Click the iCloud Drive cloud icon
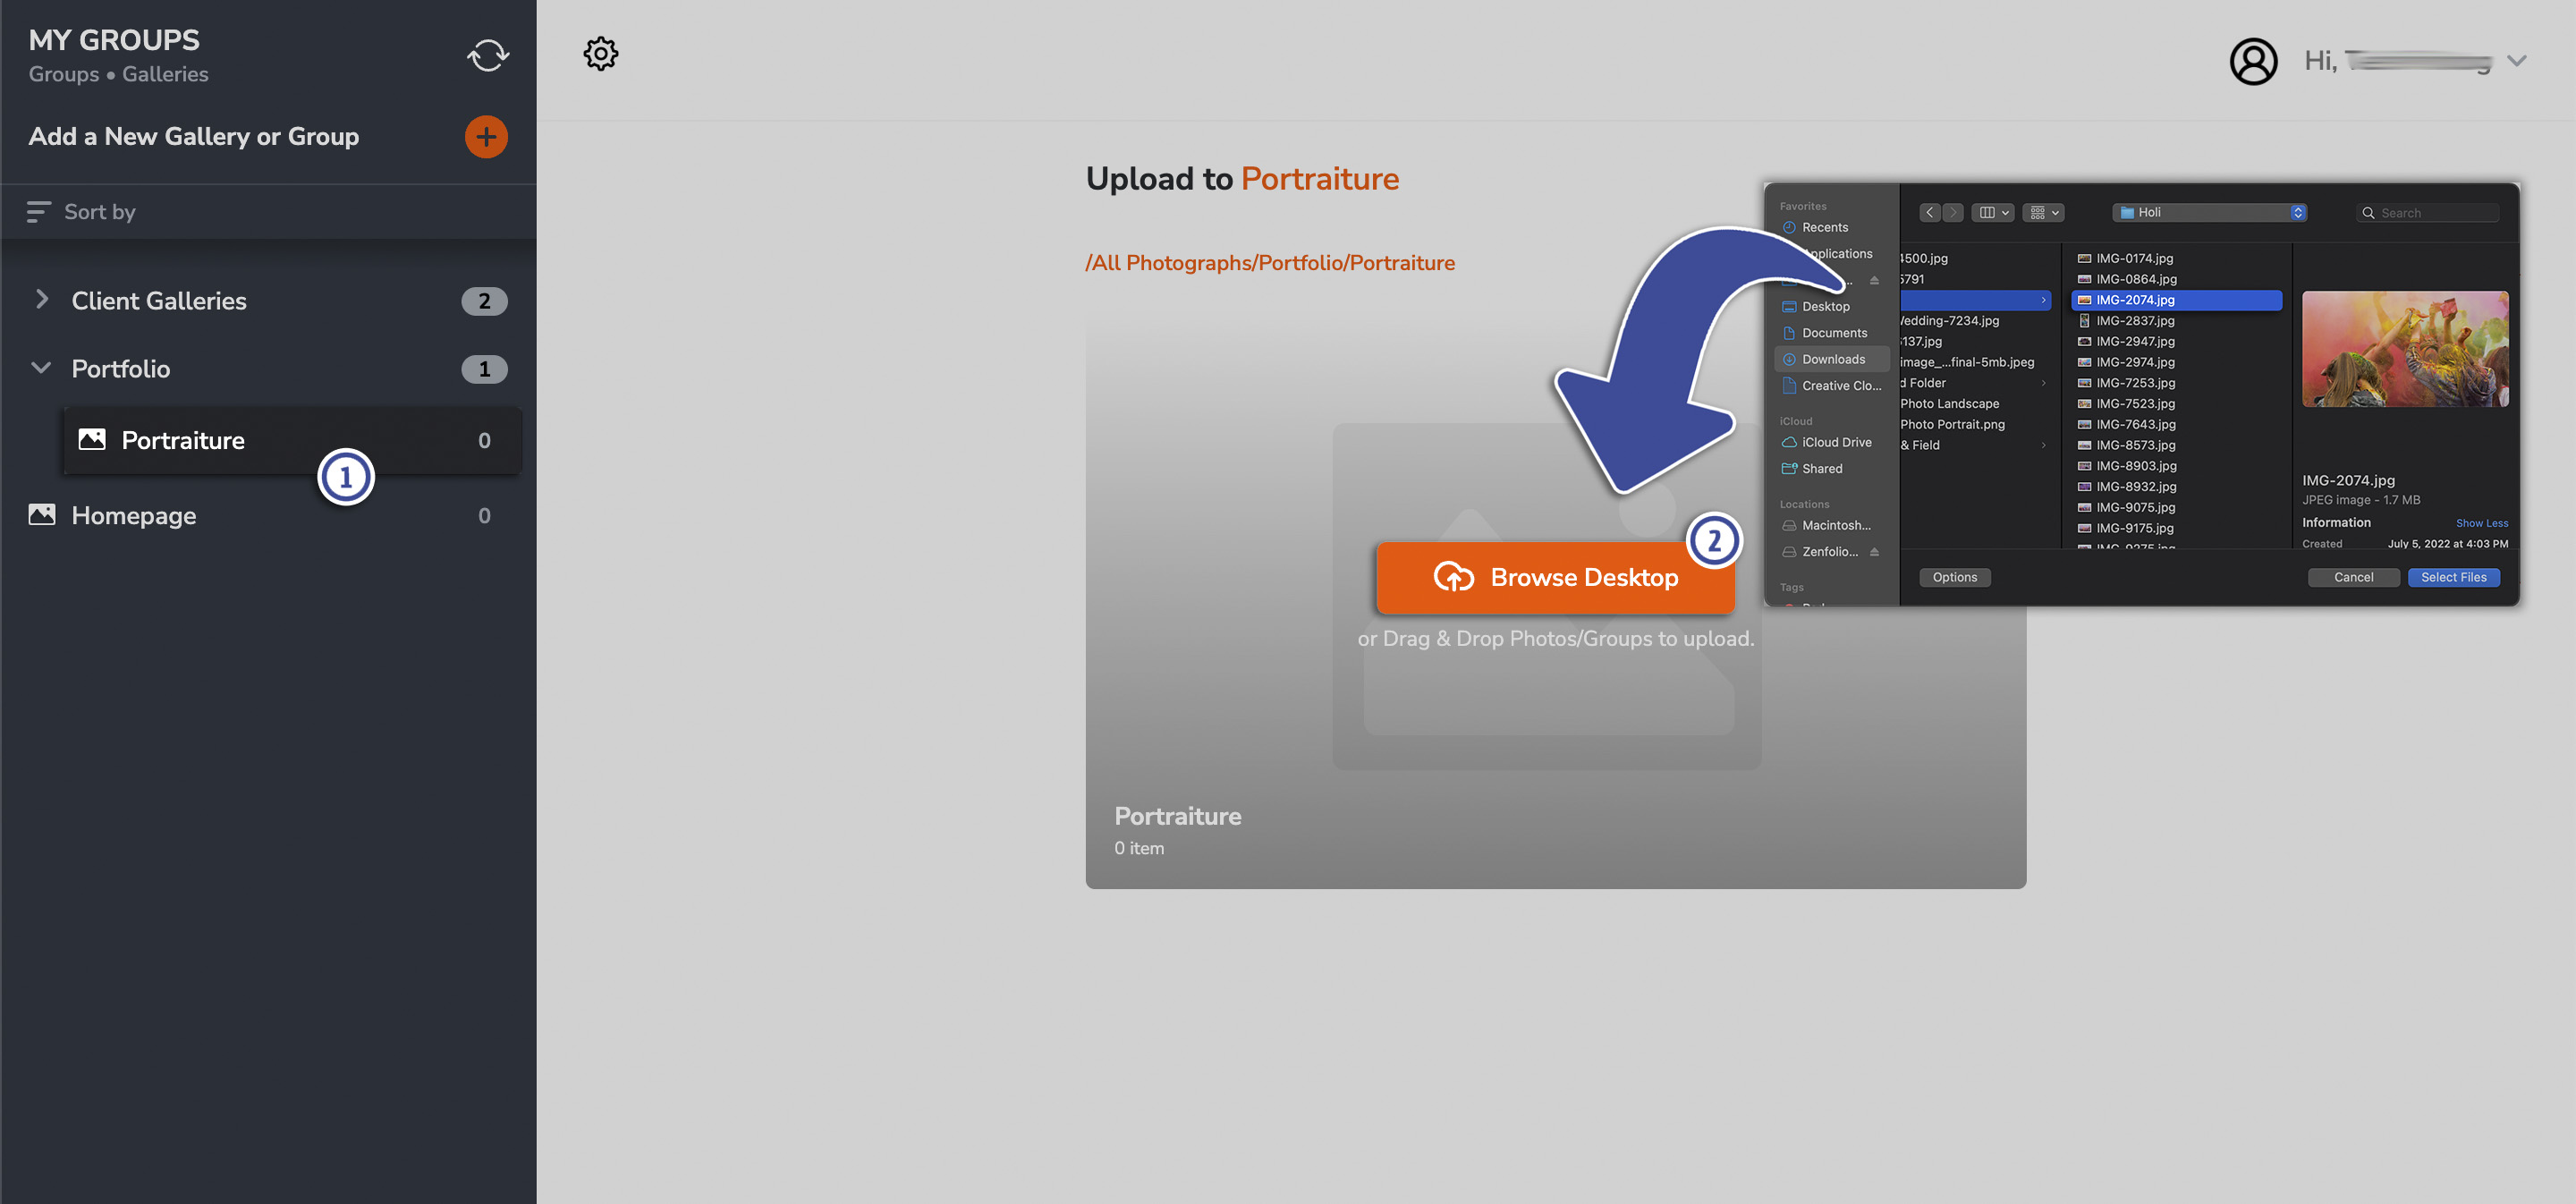Screen dimensions: 2576x1204 click(1789, 441)
